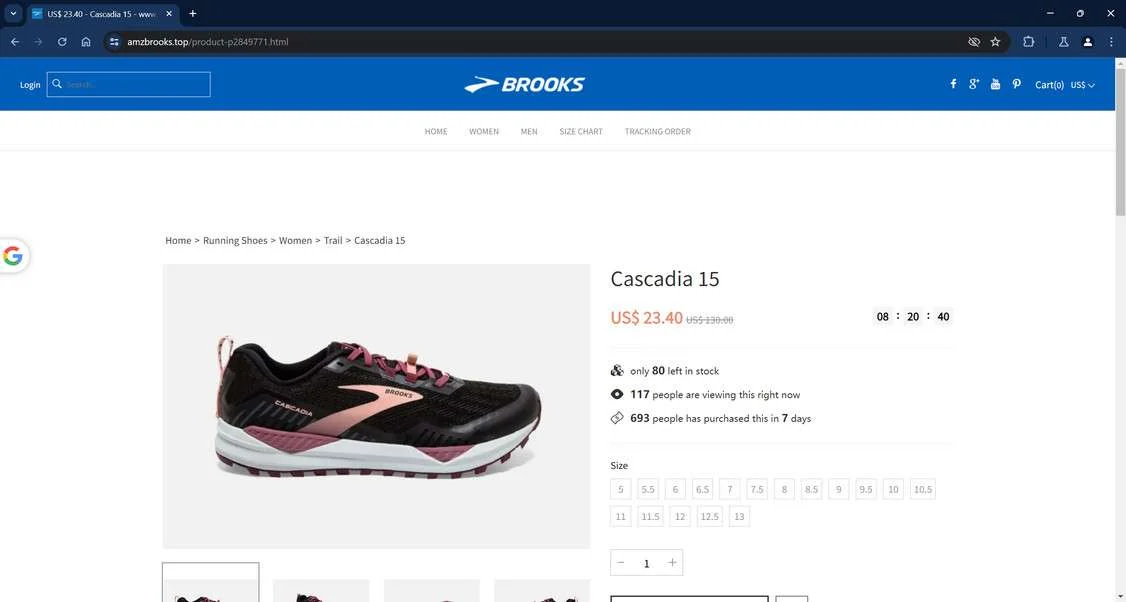Go to the MEN menu item
This screenshot has width=1126, height=602.
pos(529,131)
